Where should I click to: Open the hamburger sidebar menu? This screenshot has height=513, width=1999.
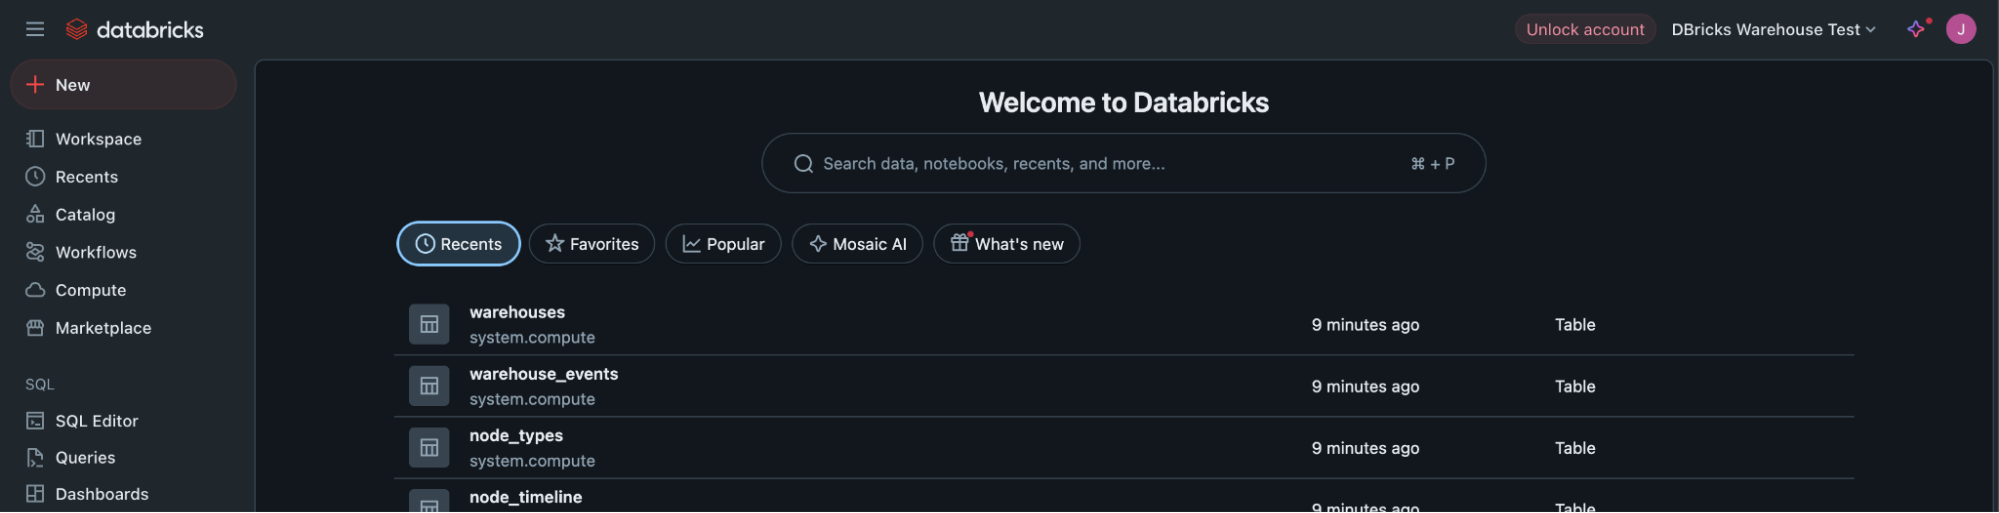(35, 29)
